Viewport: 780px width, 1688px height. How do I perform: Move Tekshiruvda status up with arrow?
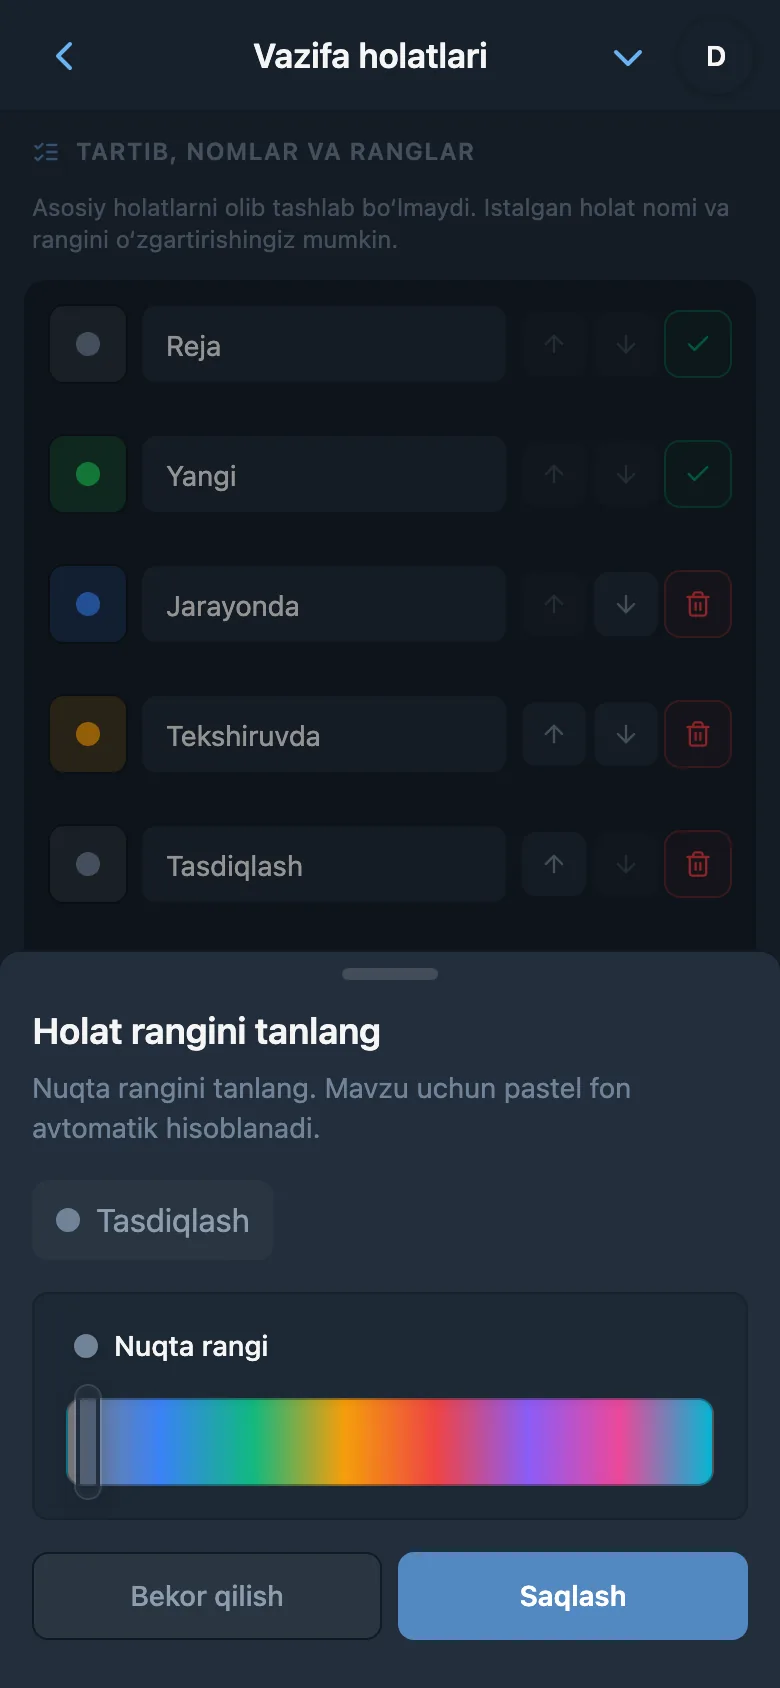554,734
